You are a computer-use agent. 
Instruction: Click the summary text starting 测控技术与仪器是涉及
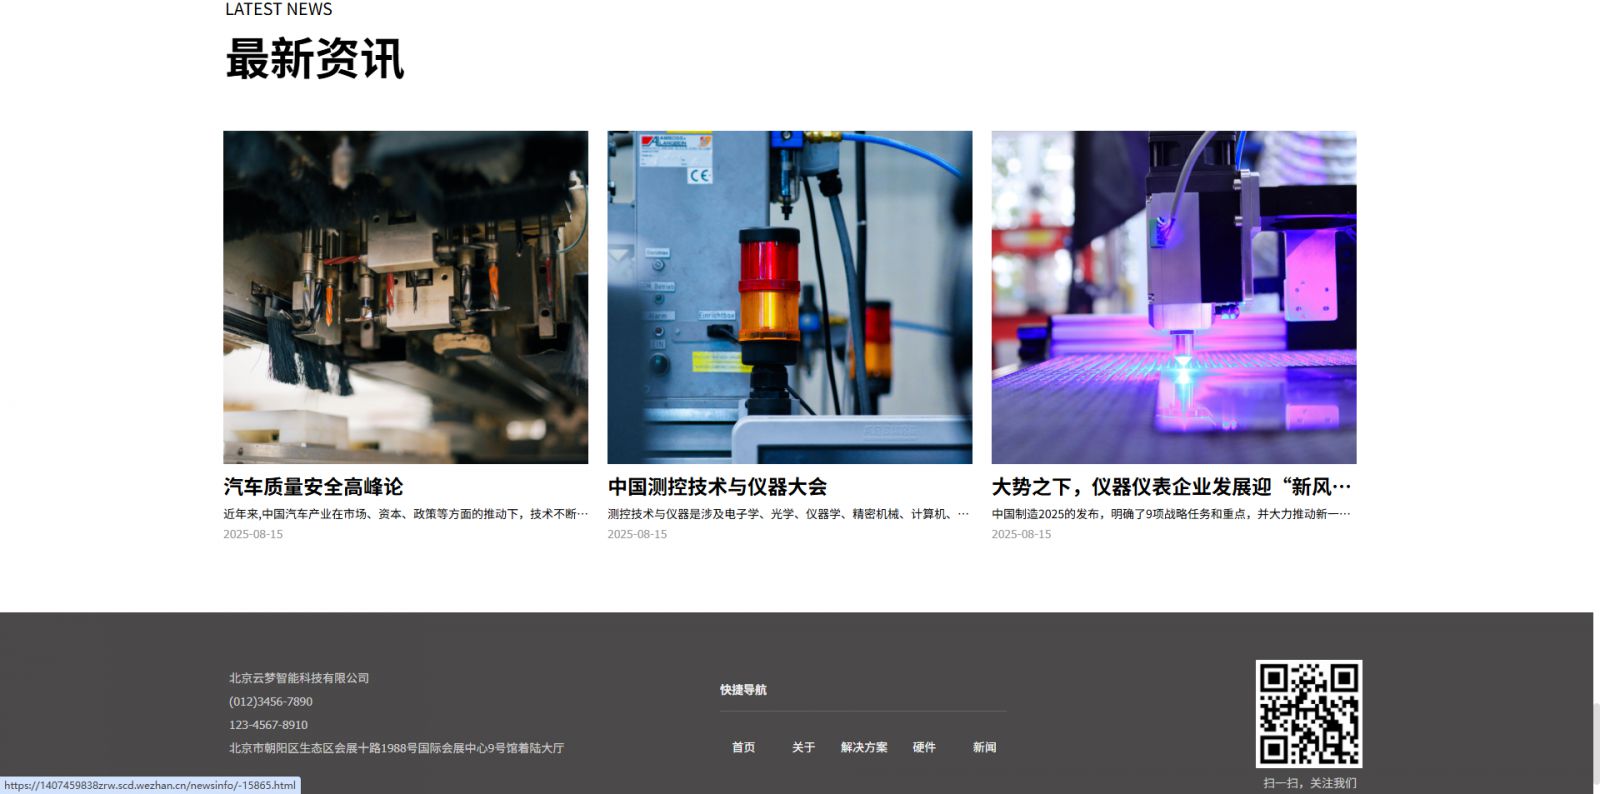tap(788, 514)
